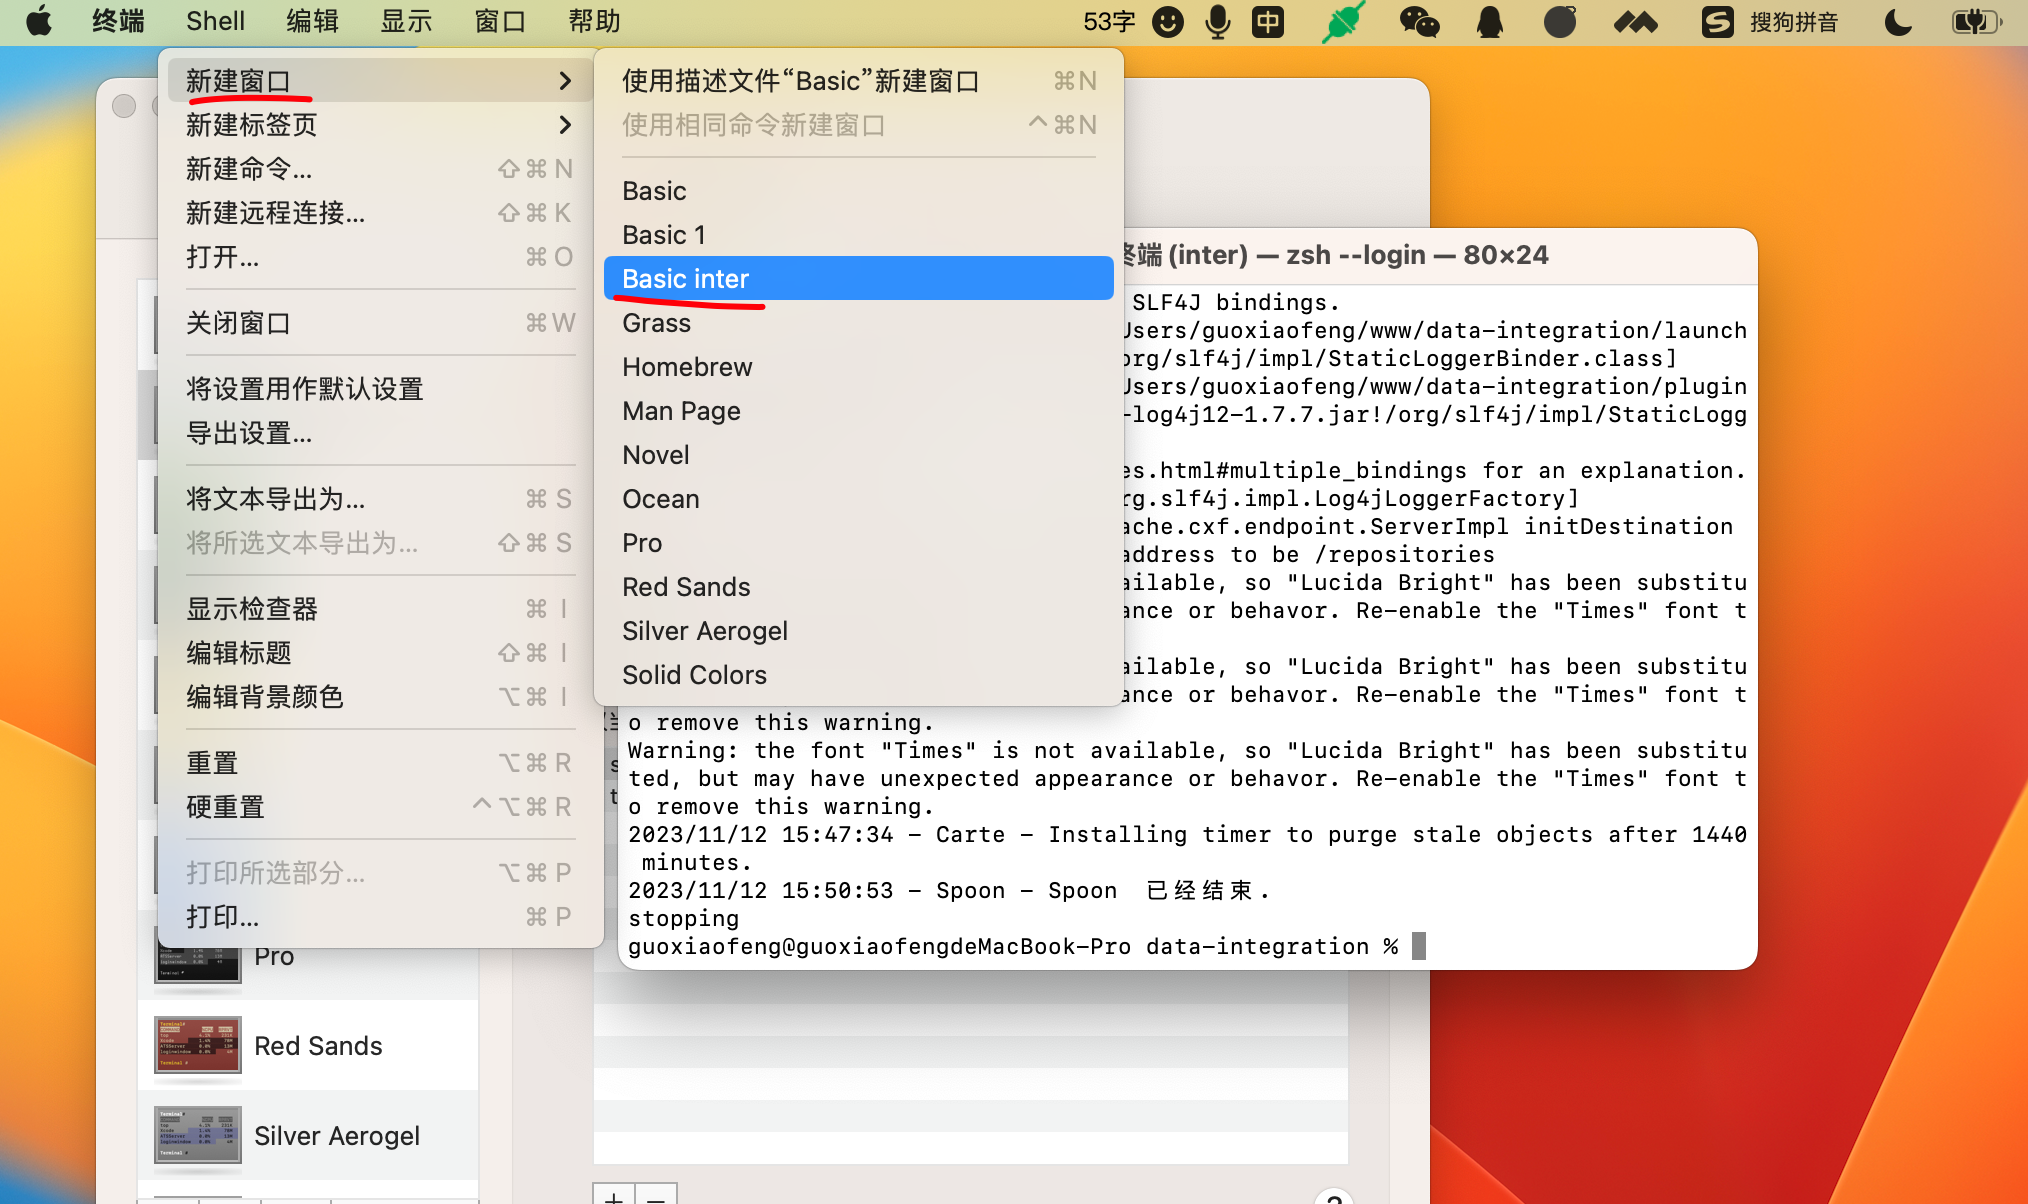The image size is (2028, 1204).
Task: Select Silver Aerogel profile in sidebar
Action: pyautogui.click(x=336, y=1136)
